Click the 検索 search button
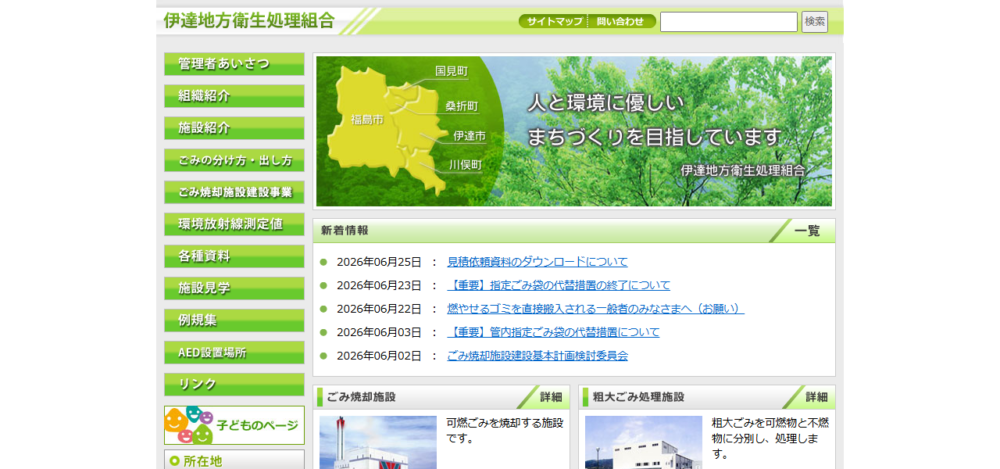The width and height of the screenshot is (1000, 469). tap(814, 22)
